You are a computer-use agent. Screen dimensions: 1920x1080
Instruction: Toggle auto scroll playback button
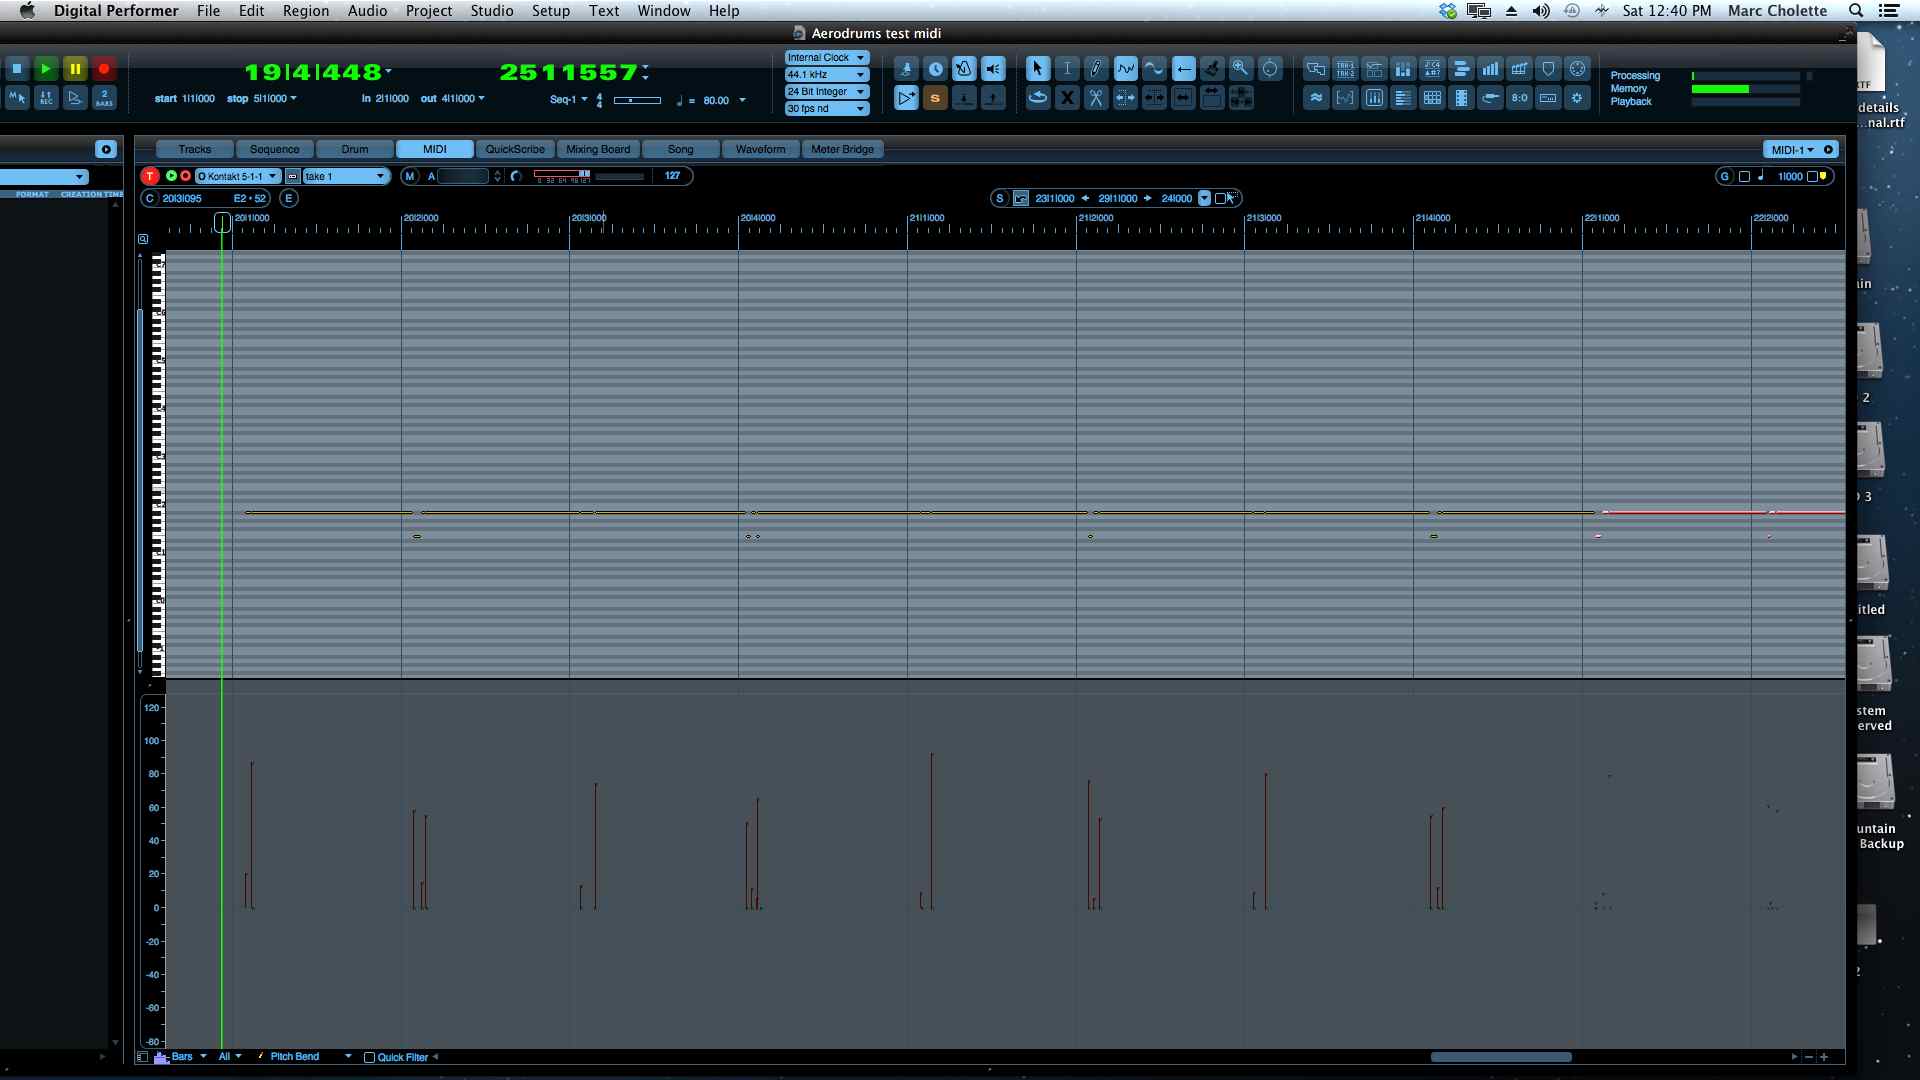pos(906,98)
